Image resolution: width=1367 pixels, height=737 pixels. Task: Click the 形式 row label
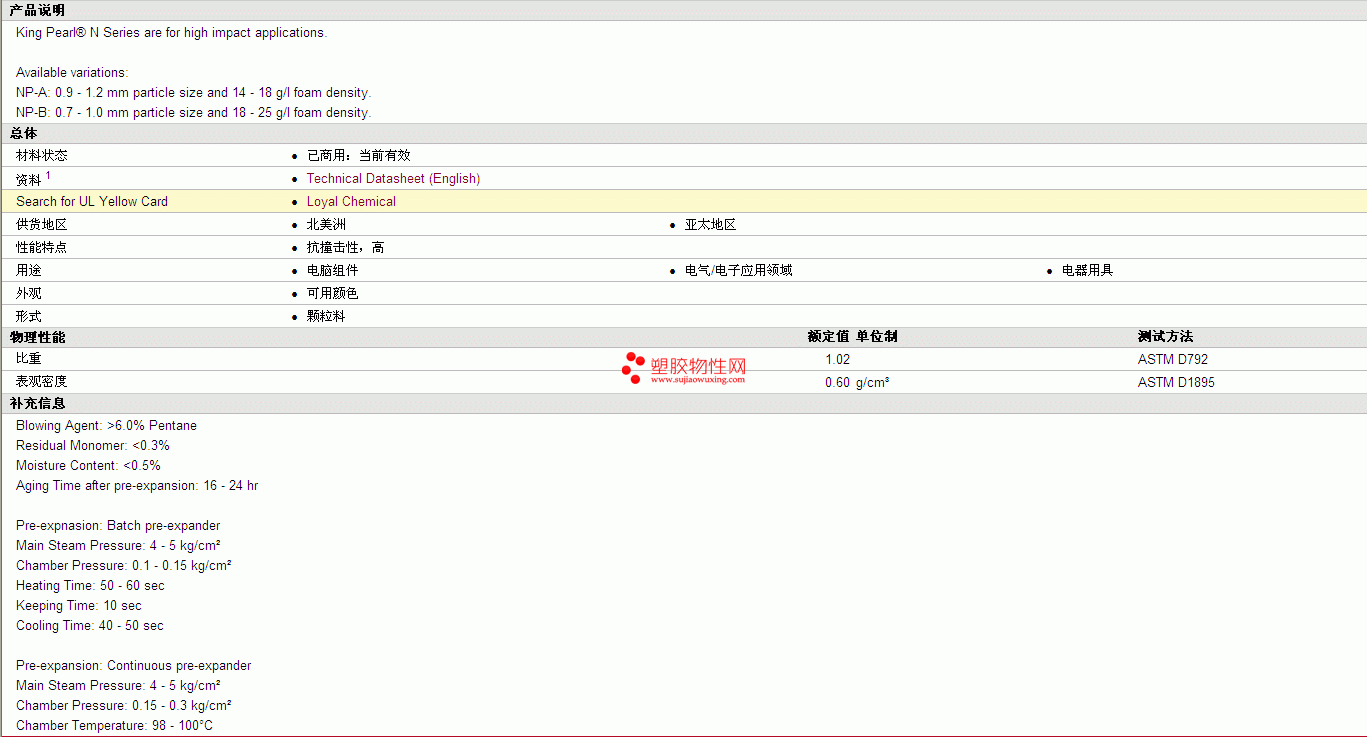tap(29, 316)
